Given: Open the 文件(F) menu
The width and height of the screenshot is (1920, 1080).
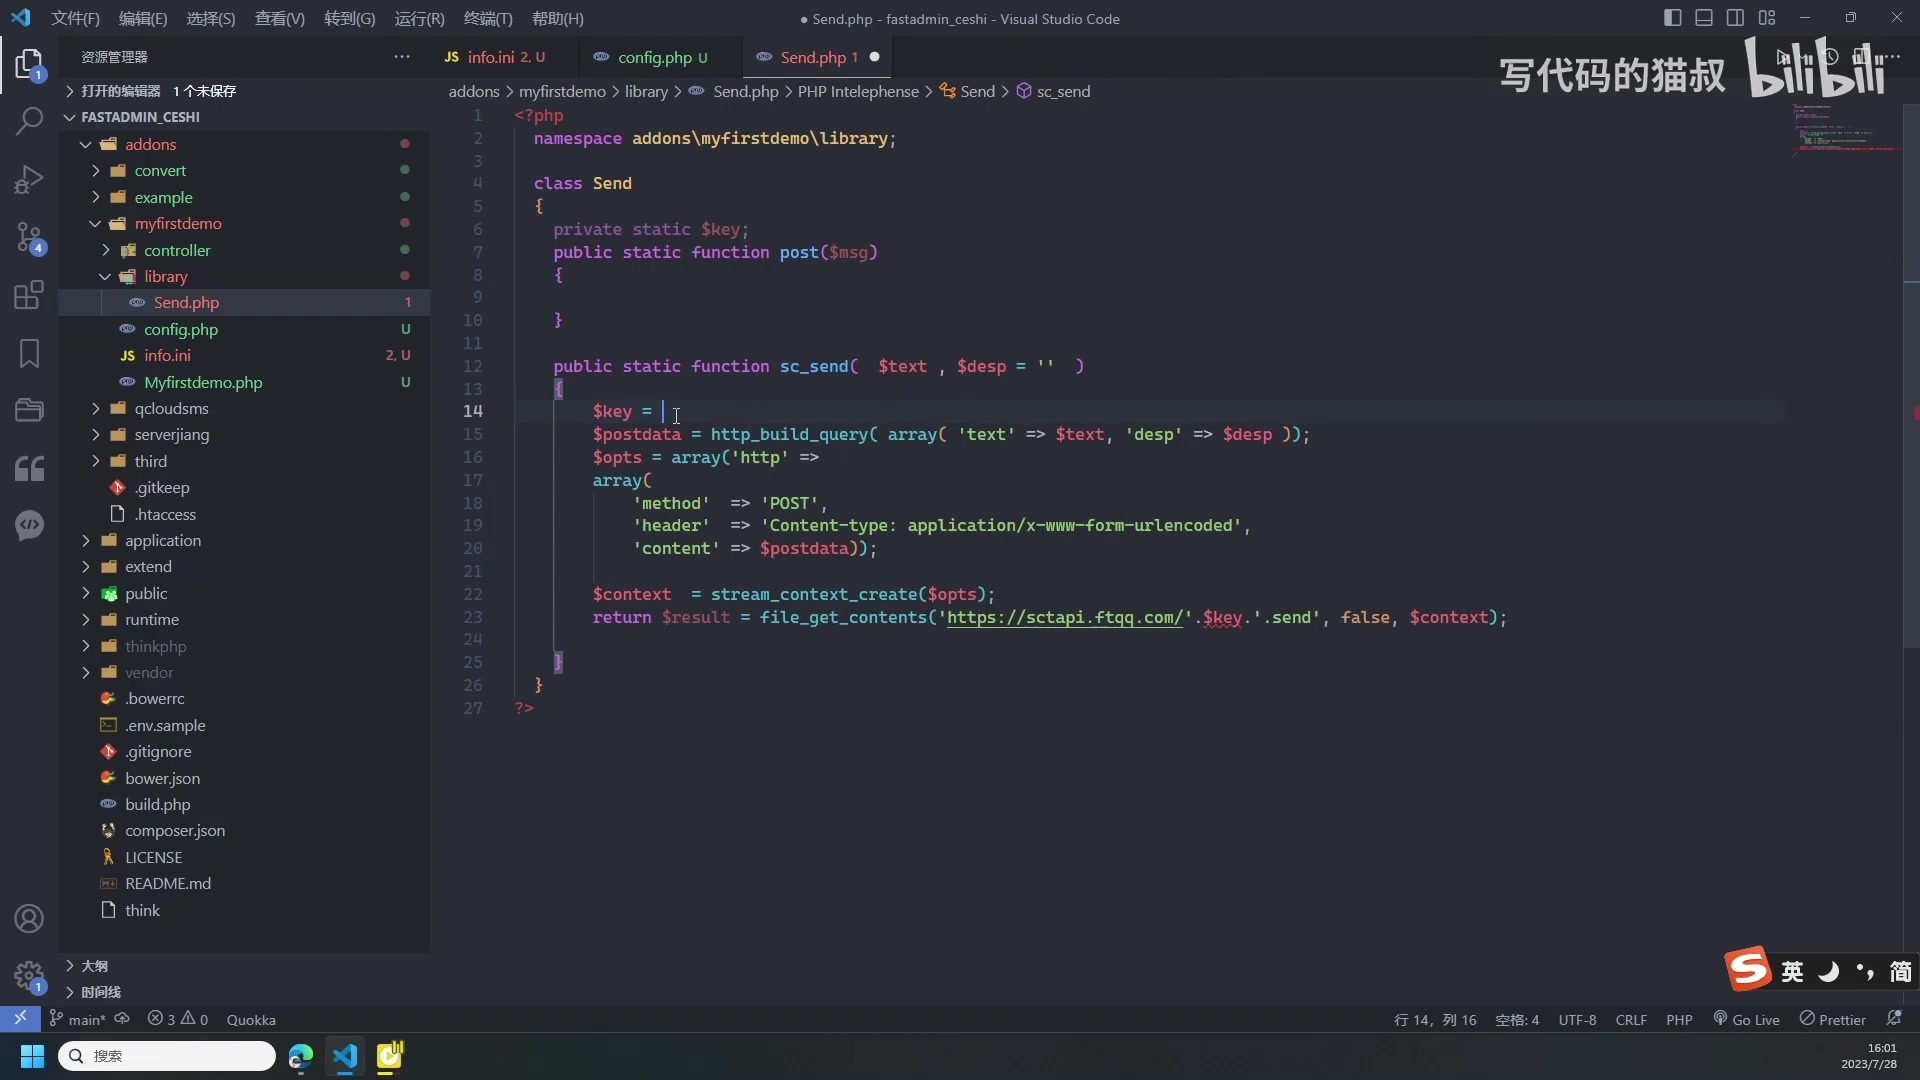Looking at the screenshot, I should [75, 18].
